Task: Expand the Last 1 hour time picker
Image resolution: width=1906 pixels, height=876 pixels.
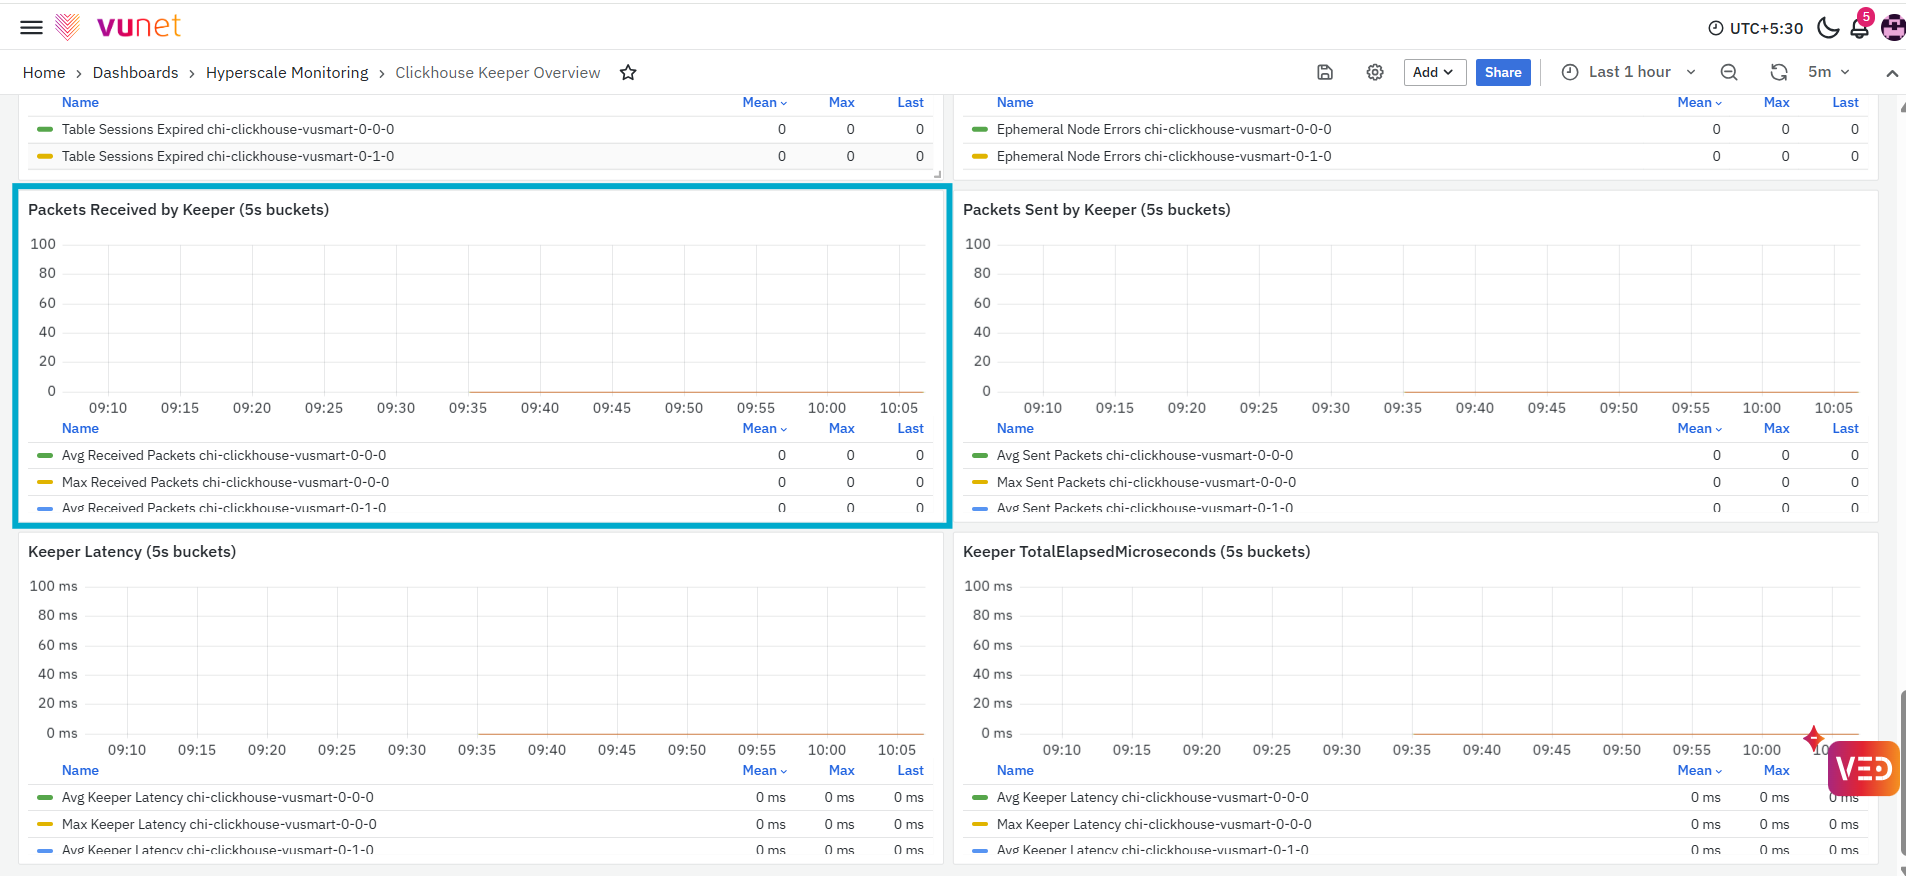Action: click(1629, 72)
